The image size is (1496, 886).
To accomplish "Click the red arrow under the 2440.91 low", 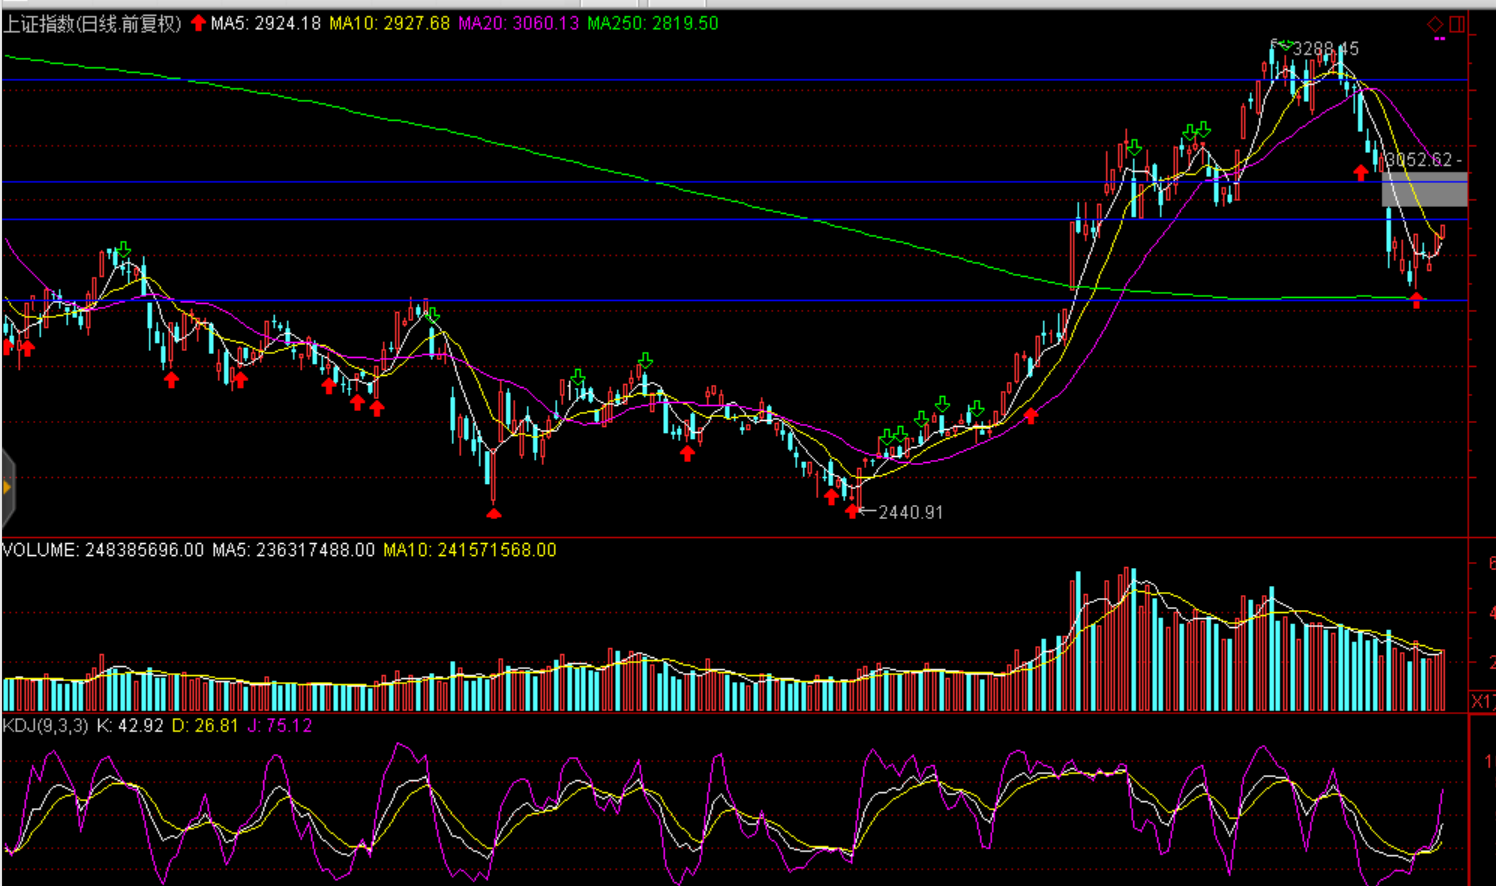I will pyautogui.click(x=852, y=512).
